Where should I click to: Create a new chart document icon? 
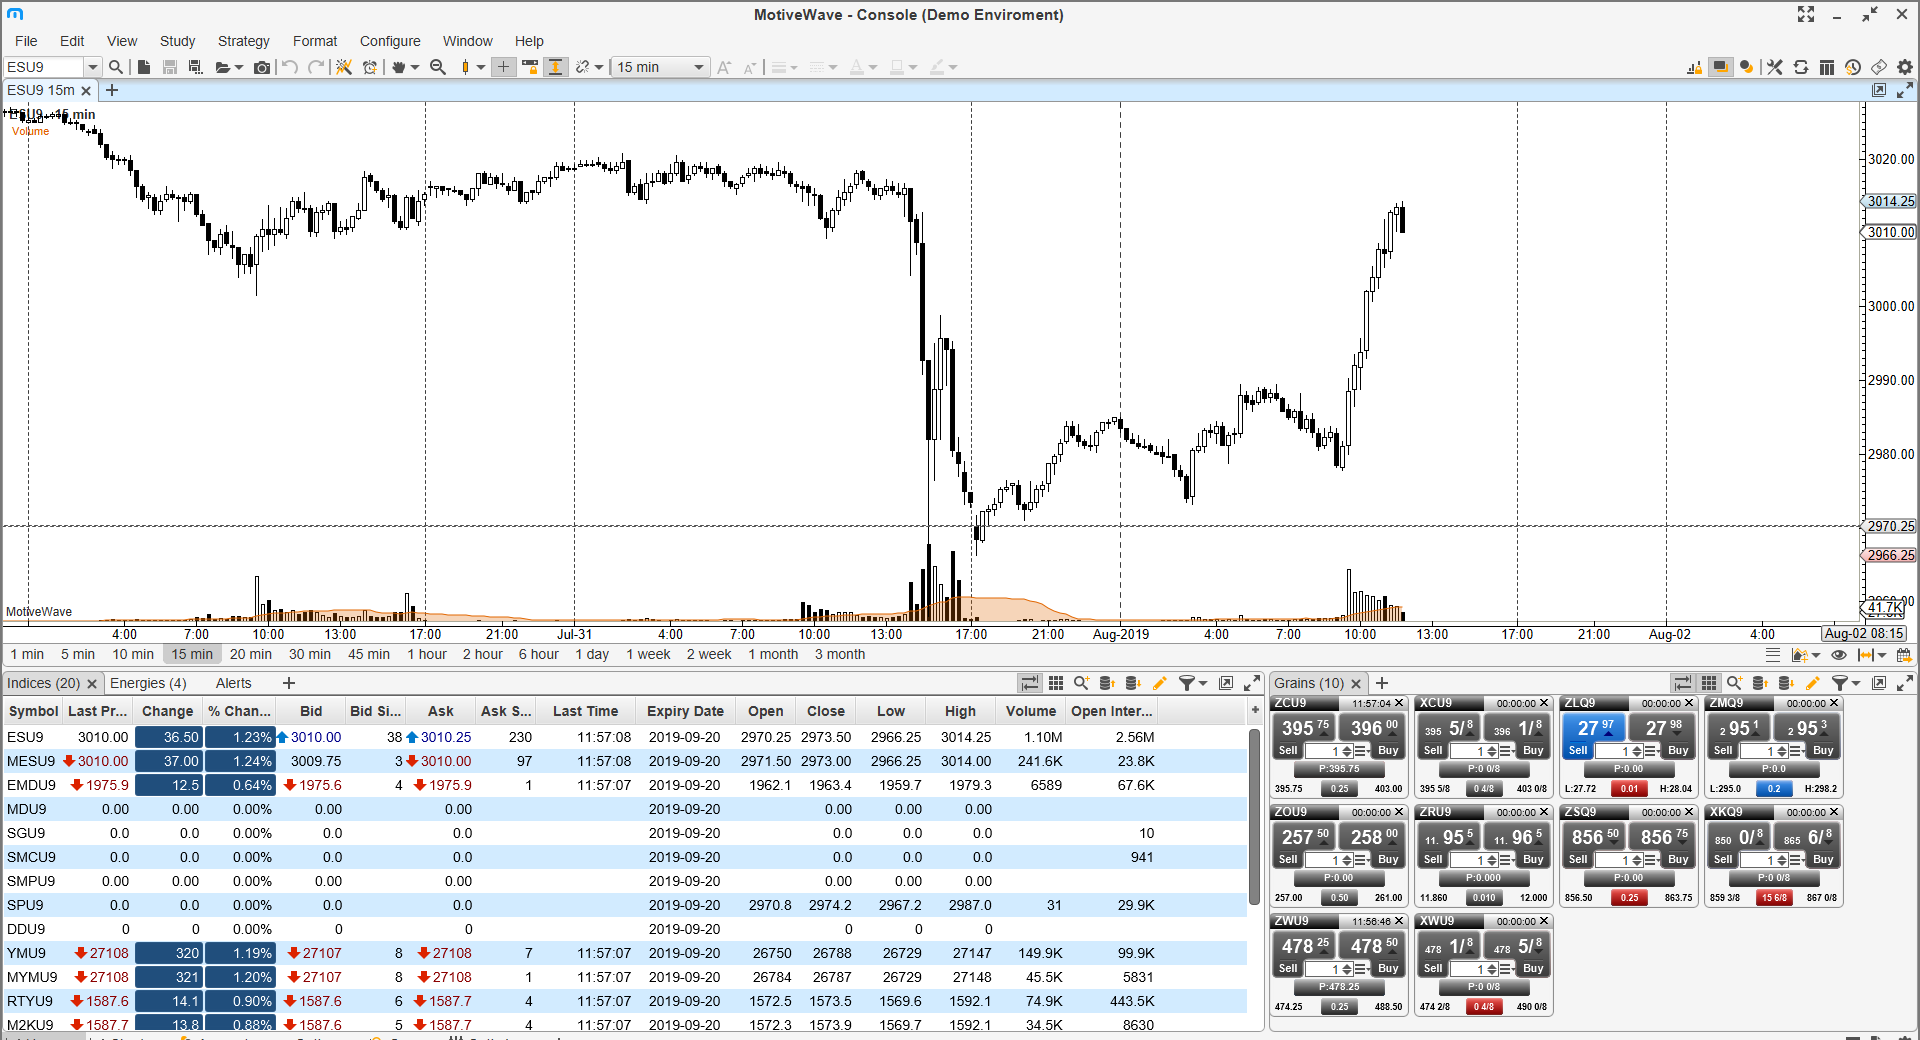pos(144,67)
